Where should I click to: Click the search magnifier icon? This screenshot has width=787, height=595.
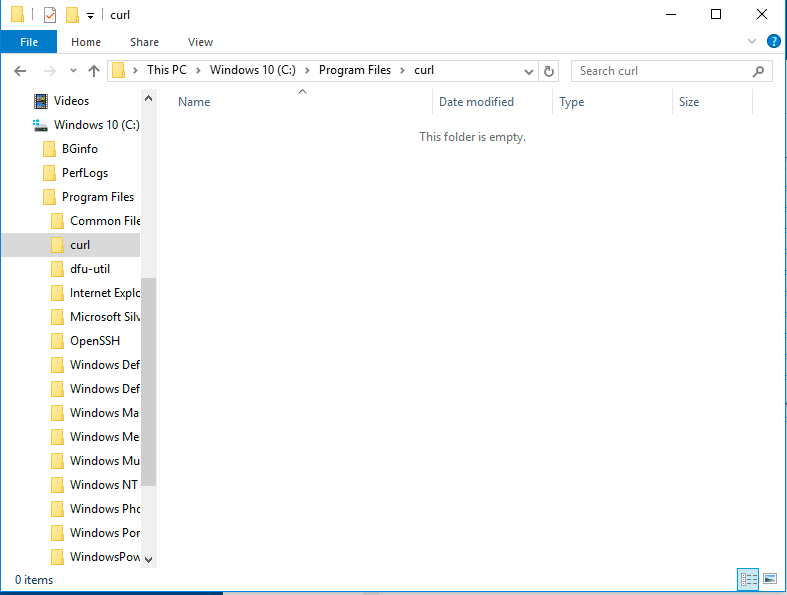(x=758, y=71)
